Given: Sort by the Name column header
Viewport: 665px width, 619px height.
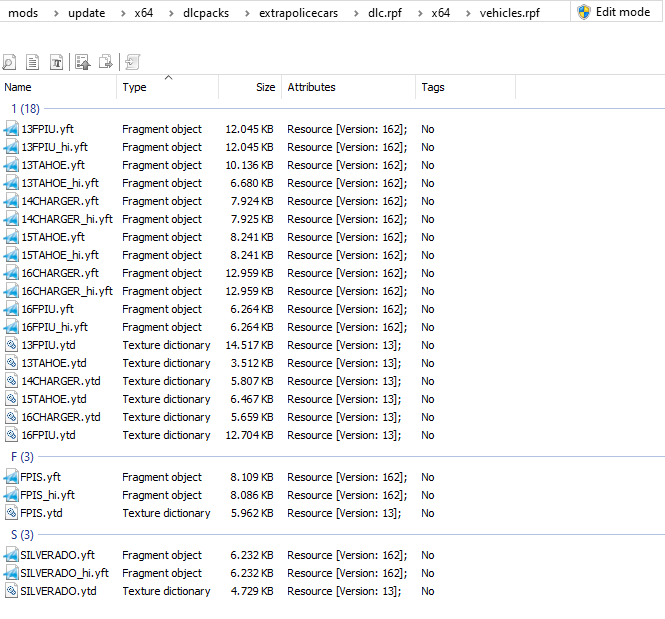Looking at the screenshot, I should [x=59, y=87].
